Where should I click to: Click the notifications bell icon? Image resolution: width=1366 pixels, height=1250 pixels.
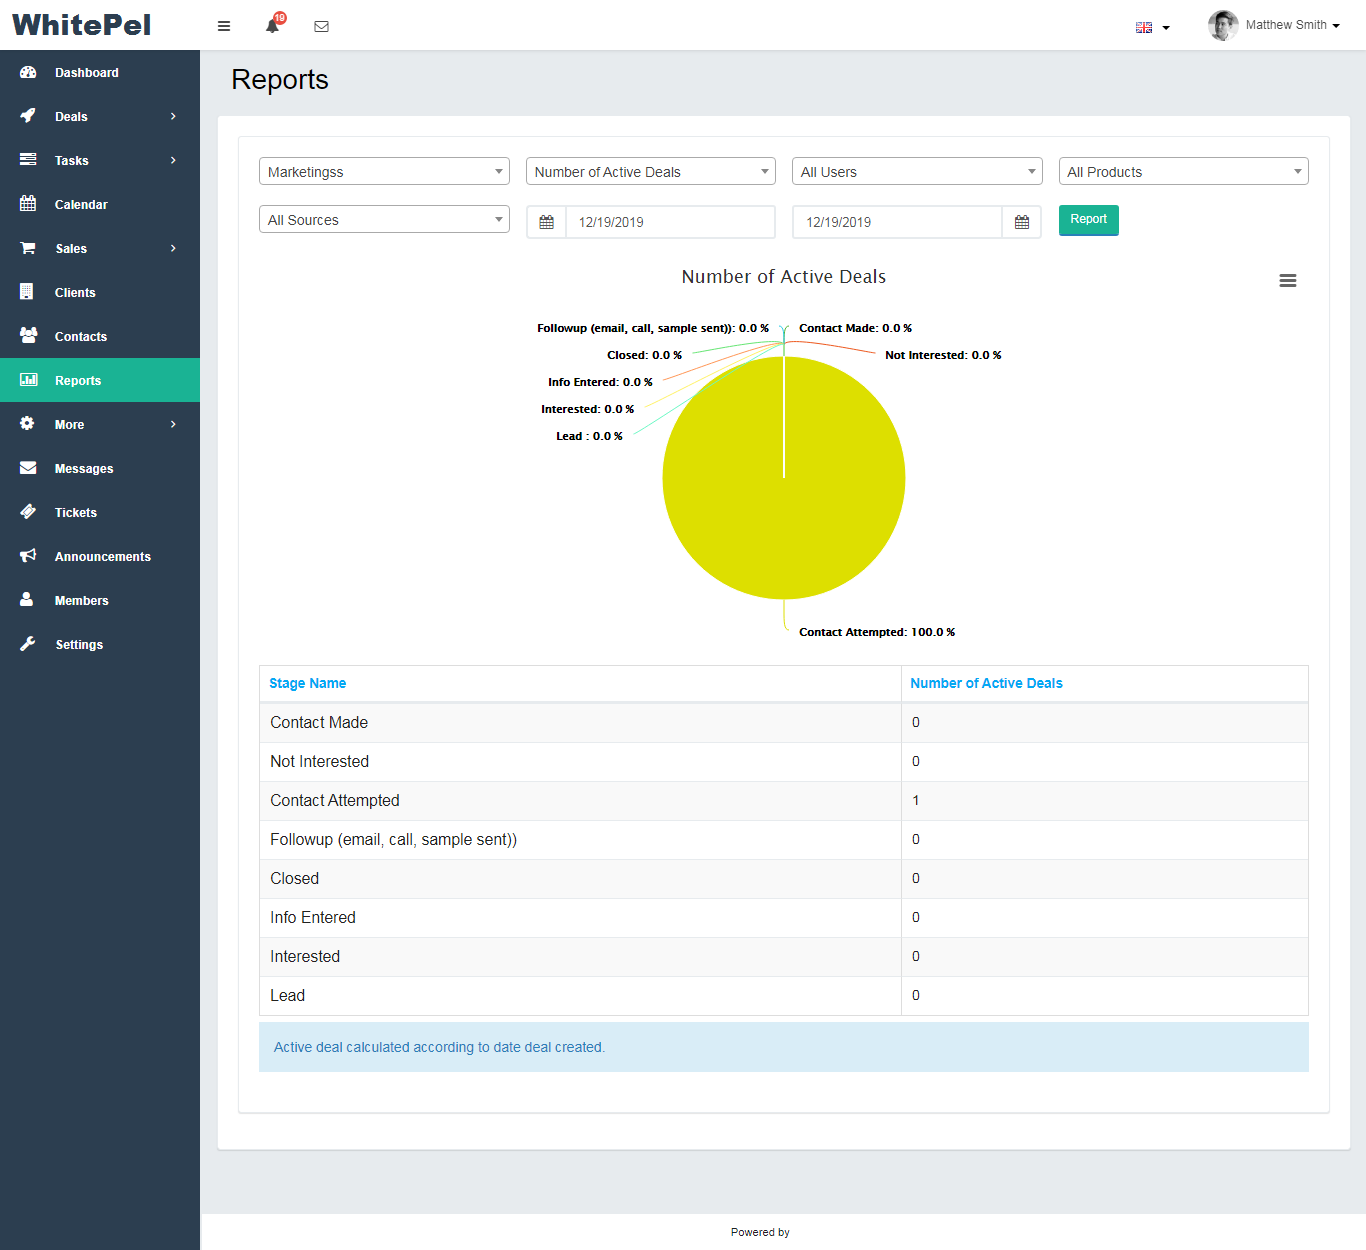click(272, 26)
